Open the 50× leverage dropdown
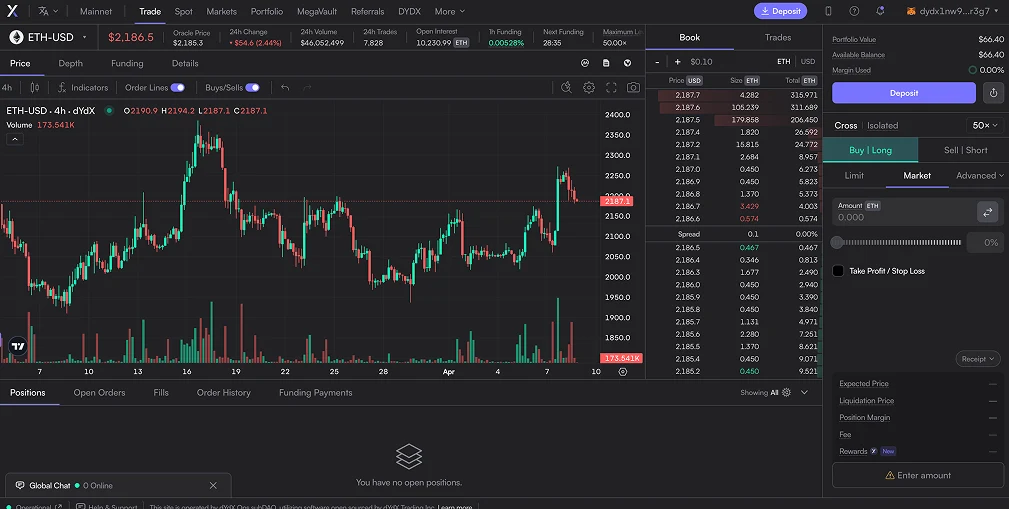This screenshot has width=1009, height=509. [x=985, y=125]
